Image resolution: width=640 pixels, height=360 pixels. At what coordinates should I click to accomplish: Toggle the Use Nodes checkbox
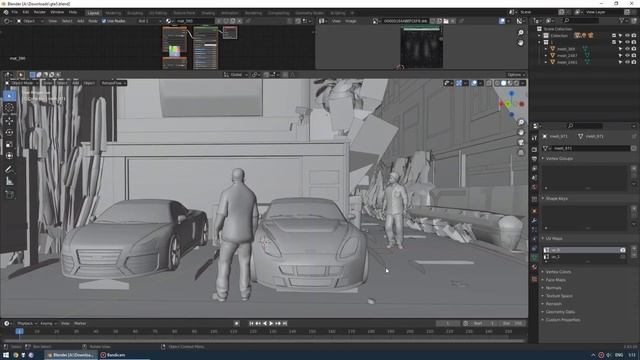pos(104,21)
